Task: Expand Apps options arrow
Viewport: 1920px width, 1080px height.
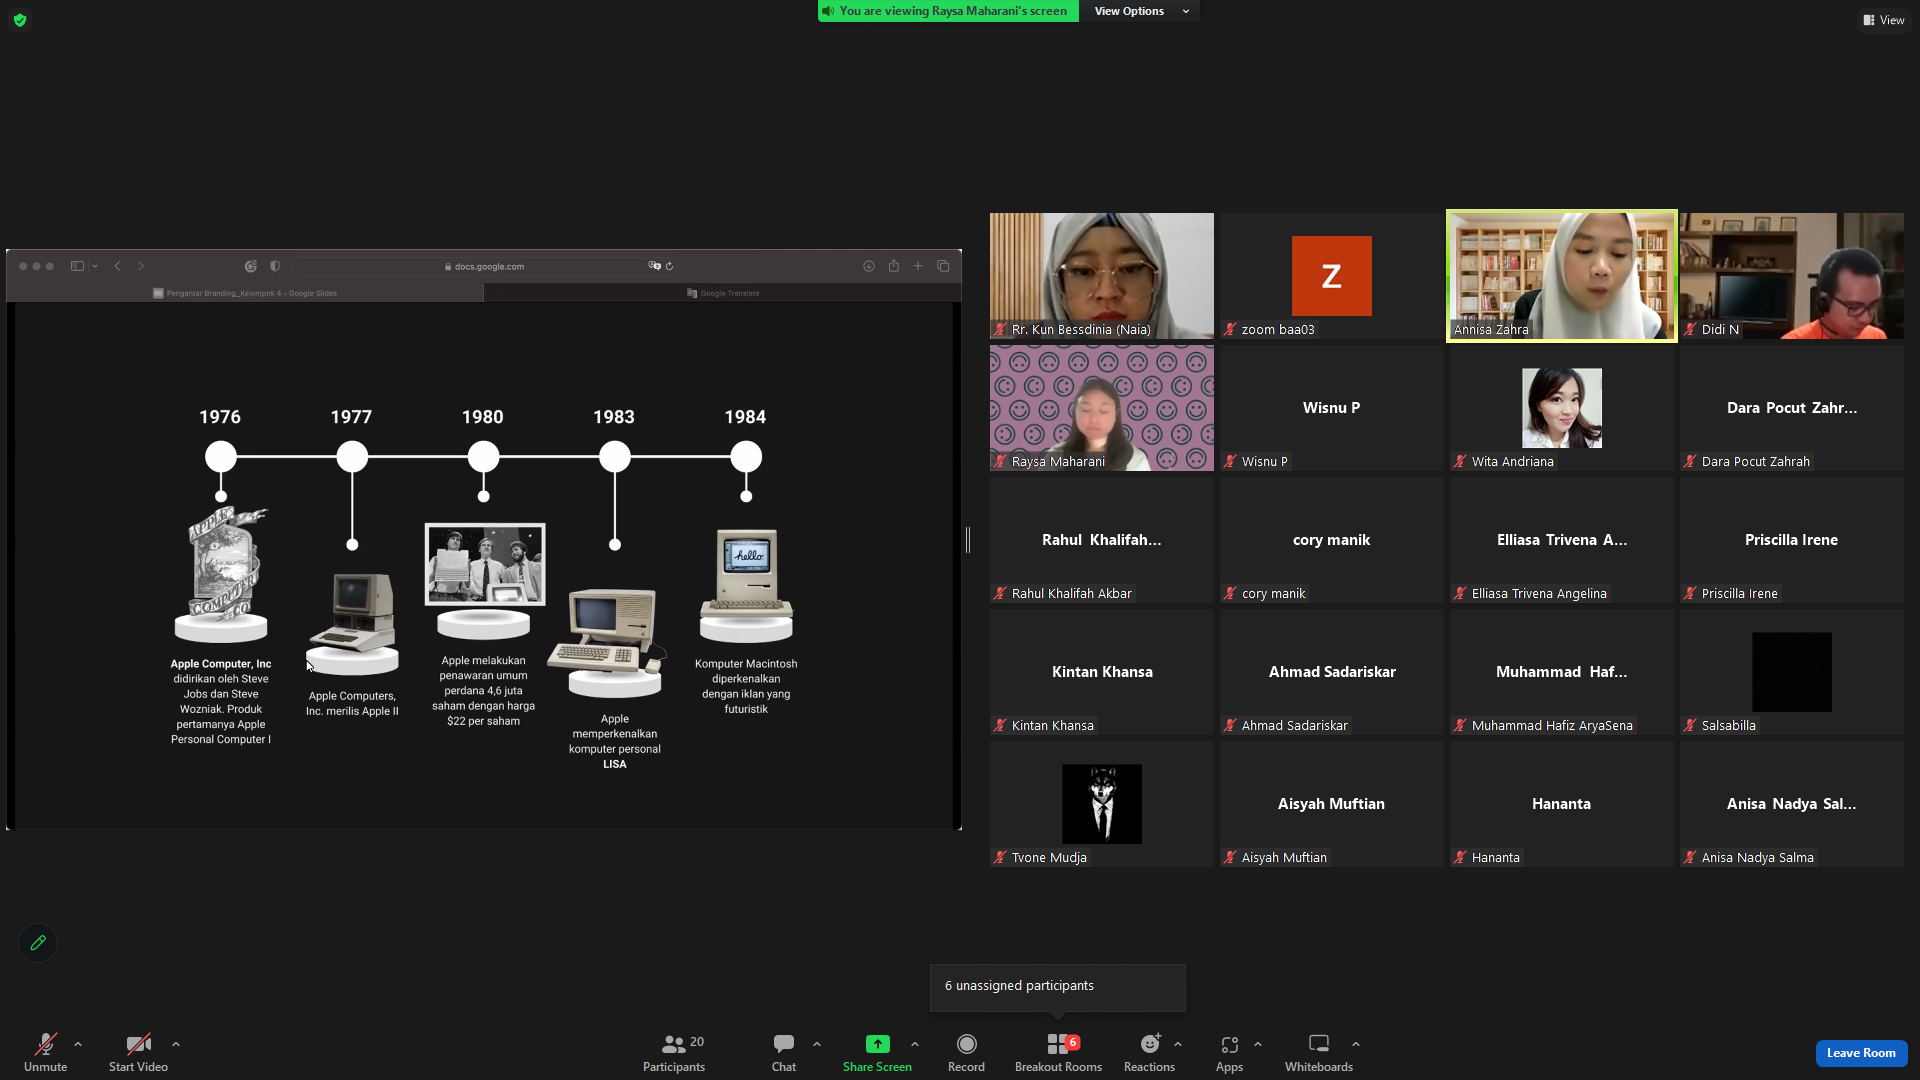Action: [x=1258, y=1044]
